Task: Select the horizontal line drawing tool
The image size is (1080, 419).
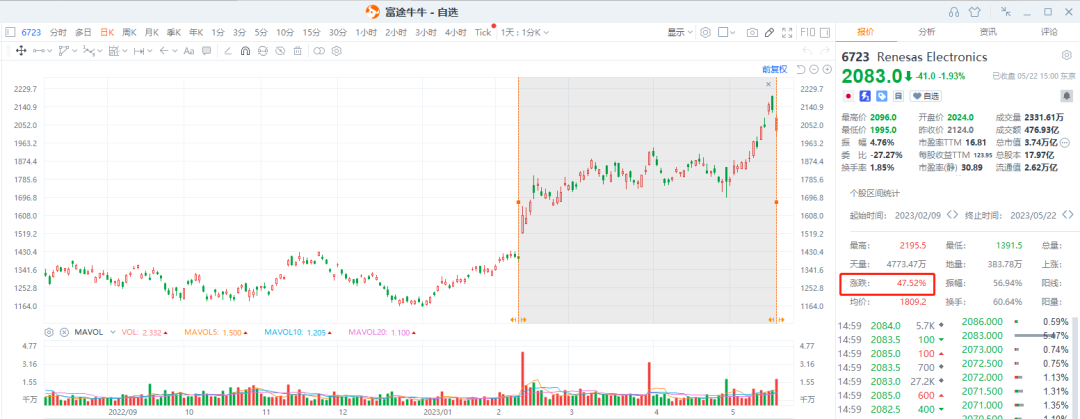Action: tap(39, 50)
